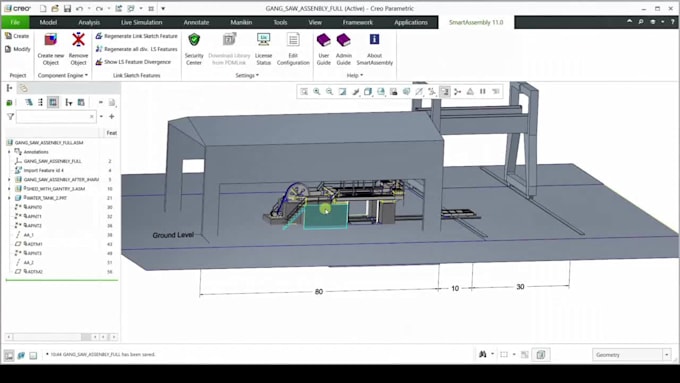Open saved orientations icon in graphics toolbar
Screen dimensions: 680x383
click(x=381, y=92)
